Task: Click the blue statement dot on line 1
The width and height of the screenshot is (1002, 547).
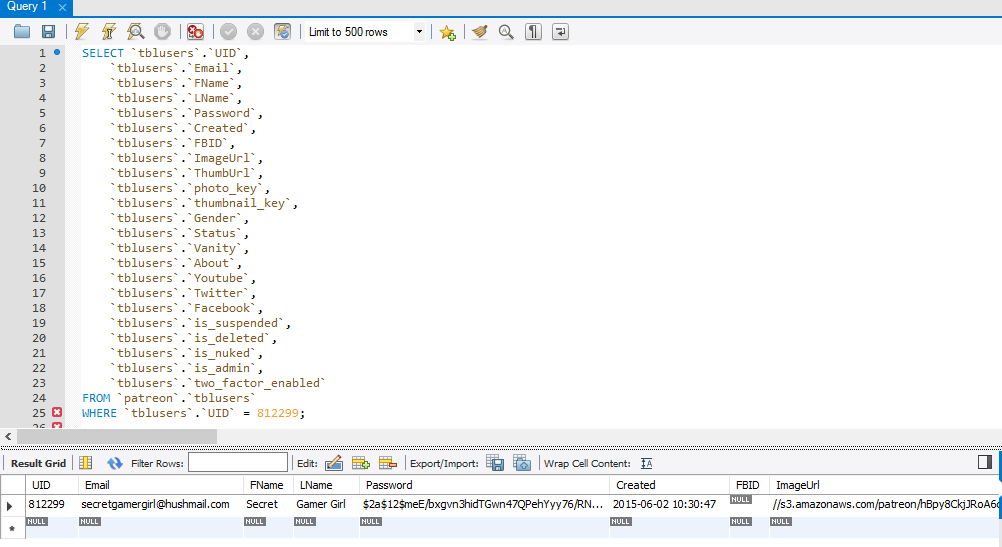Action: click(x=57, y=52)
